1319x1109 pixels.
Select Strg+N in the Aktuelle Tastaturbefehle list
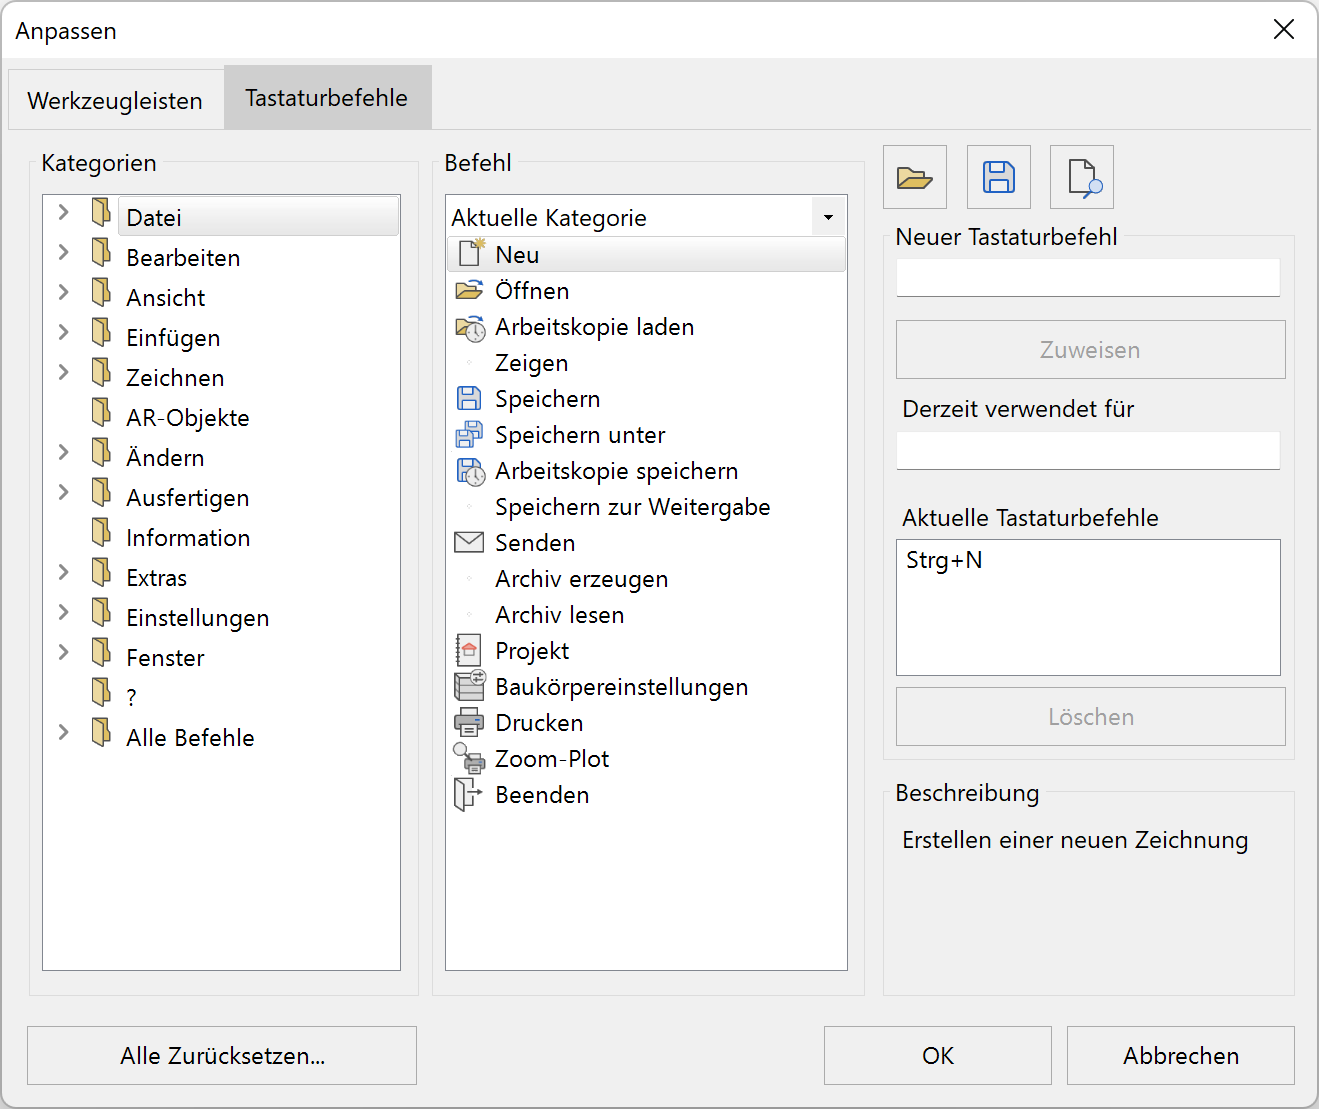(943, 560)
